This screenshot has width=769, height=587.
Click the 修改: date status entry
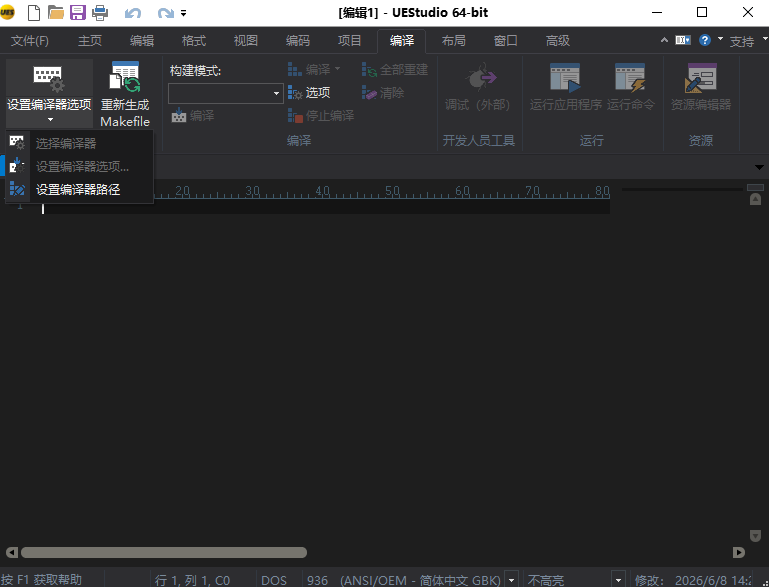coord(693,581)
